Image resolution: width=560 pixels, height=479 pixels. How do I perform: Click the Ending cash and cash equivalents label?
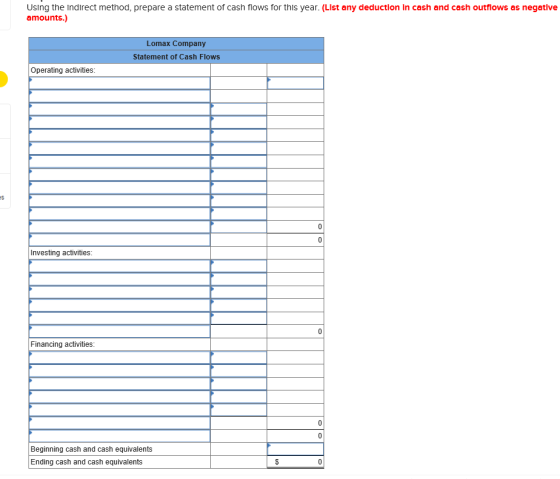[86, 462]
